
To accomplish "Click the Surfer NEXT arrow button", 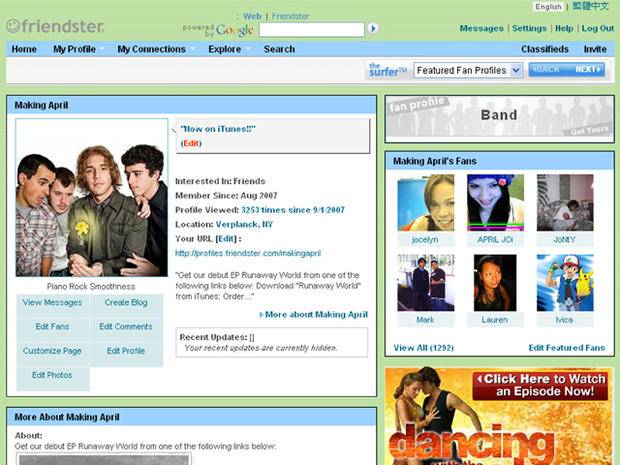I will (x=586, y=70).
